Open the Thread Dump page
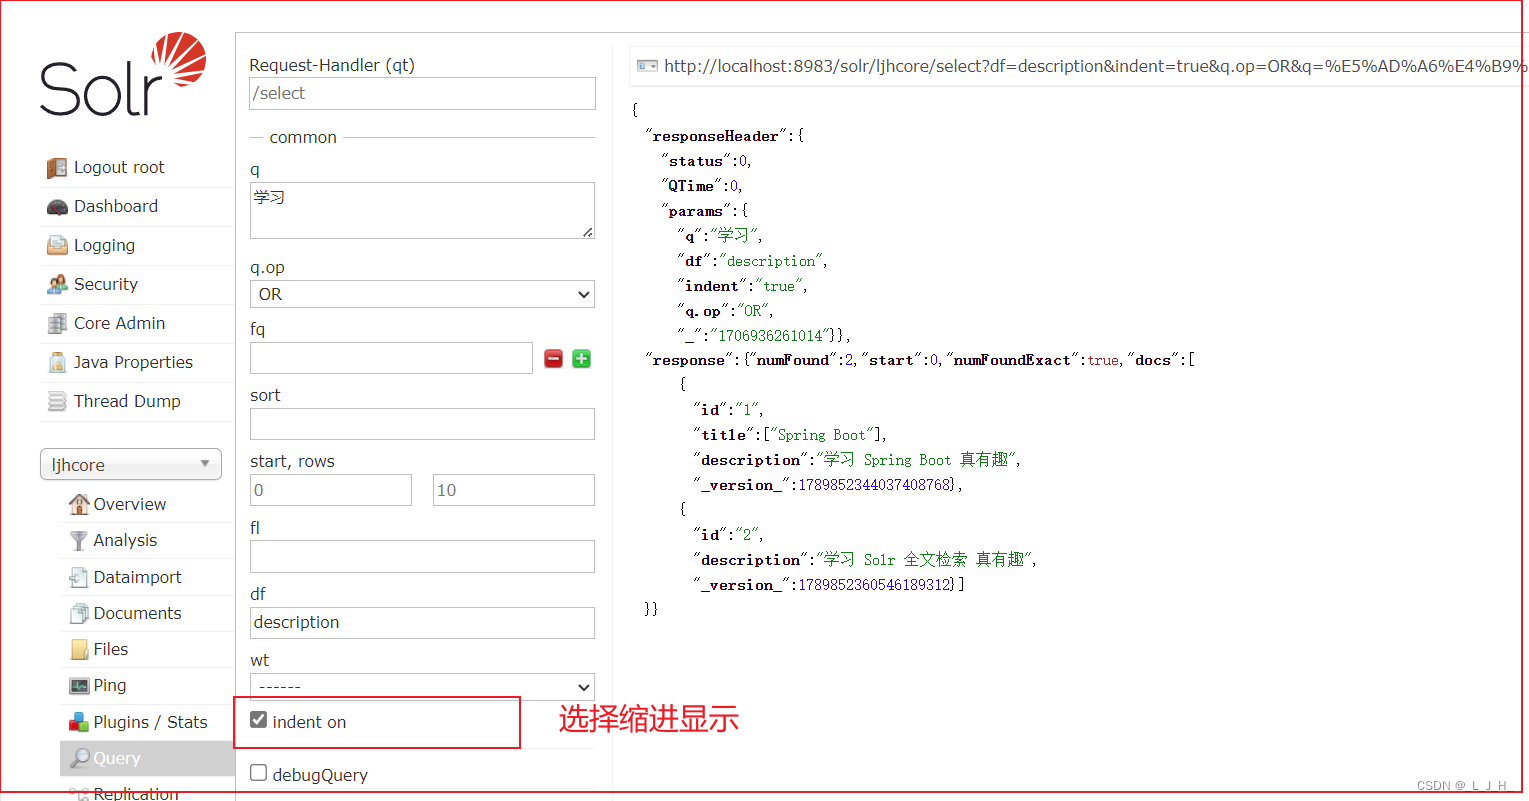1529x801 pixels. tap(127, 402)
